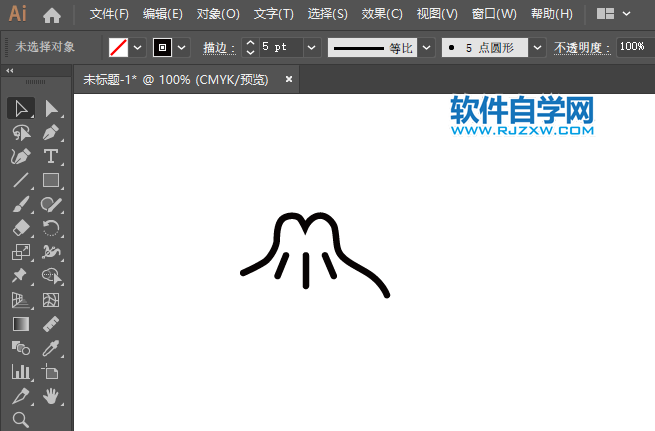The image size is (655, 431).
Task: Activate the Eraser tool
Action: coord(20,229)
